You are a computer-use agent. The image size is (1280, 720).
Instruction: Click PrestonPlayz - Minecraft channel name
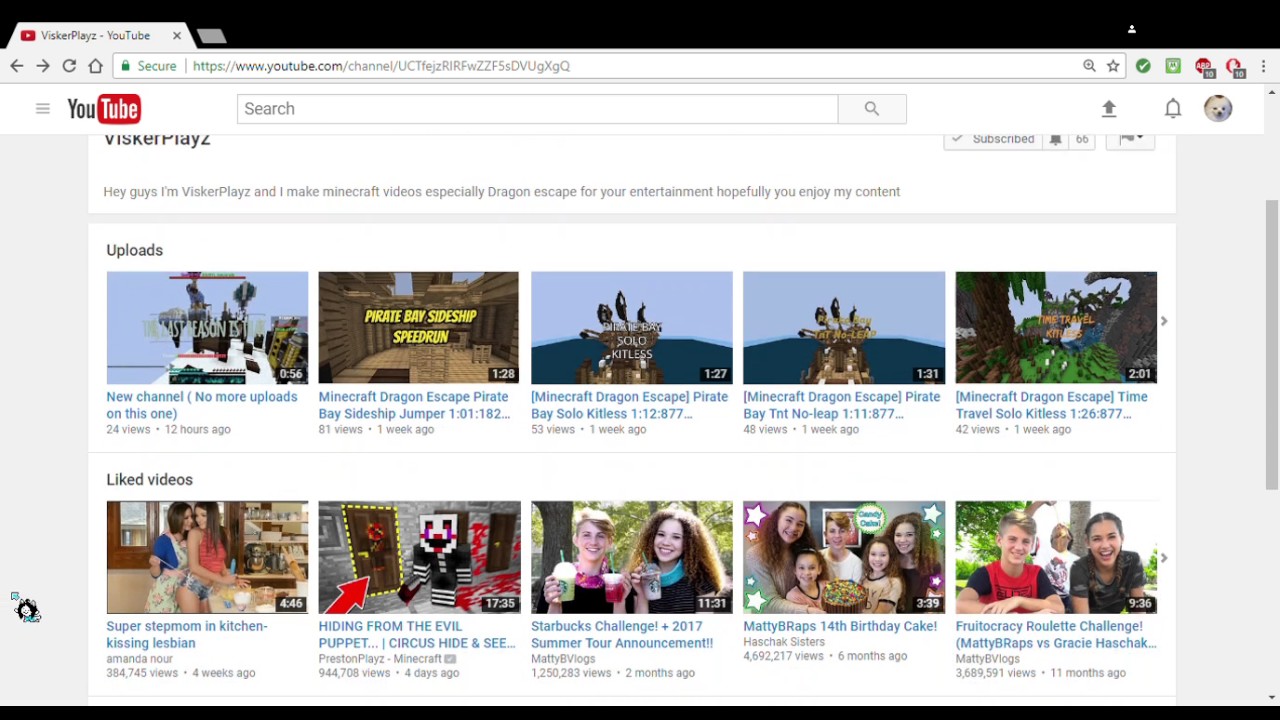[x=380, y=659]
